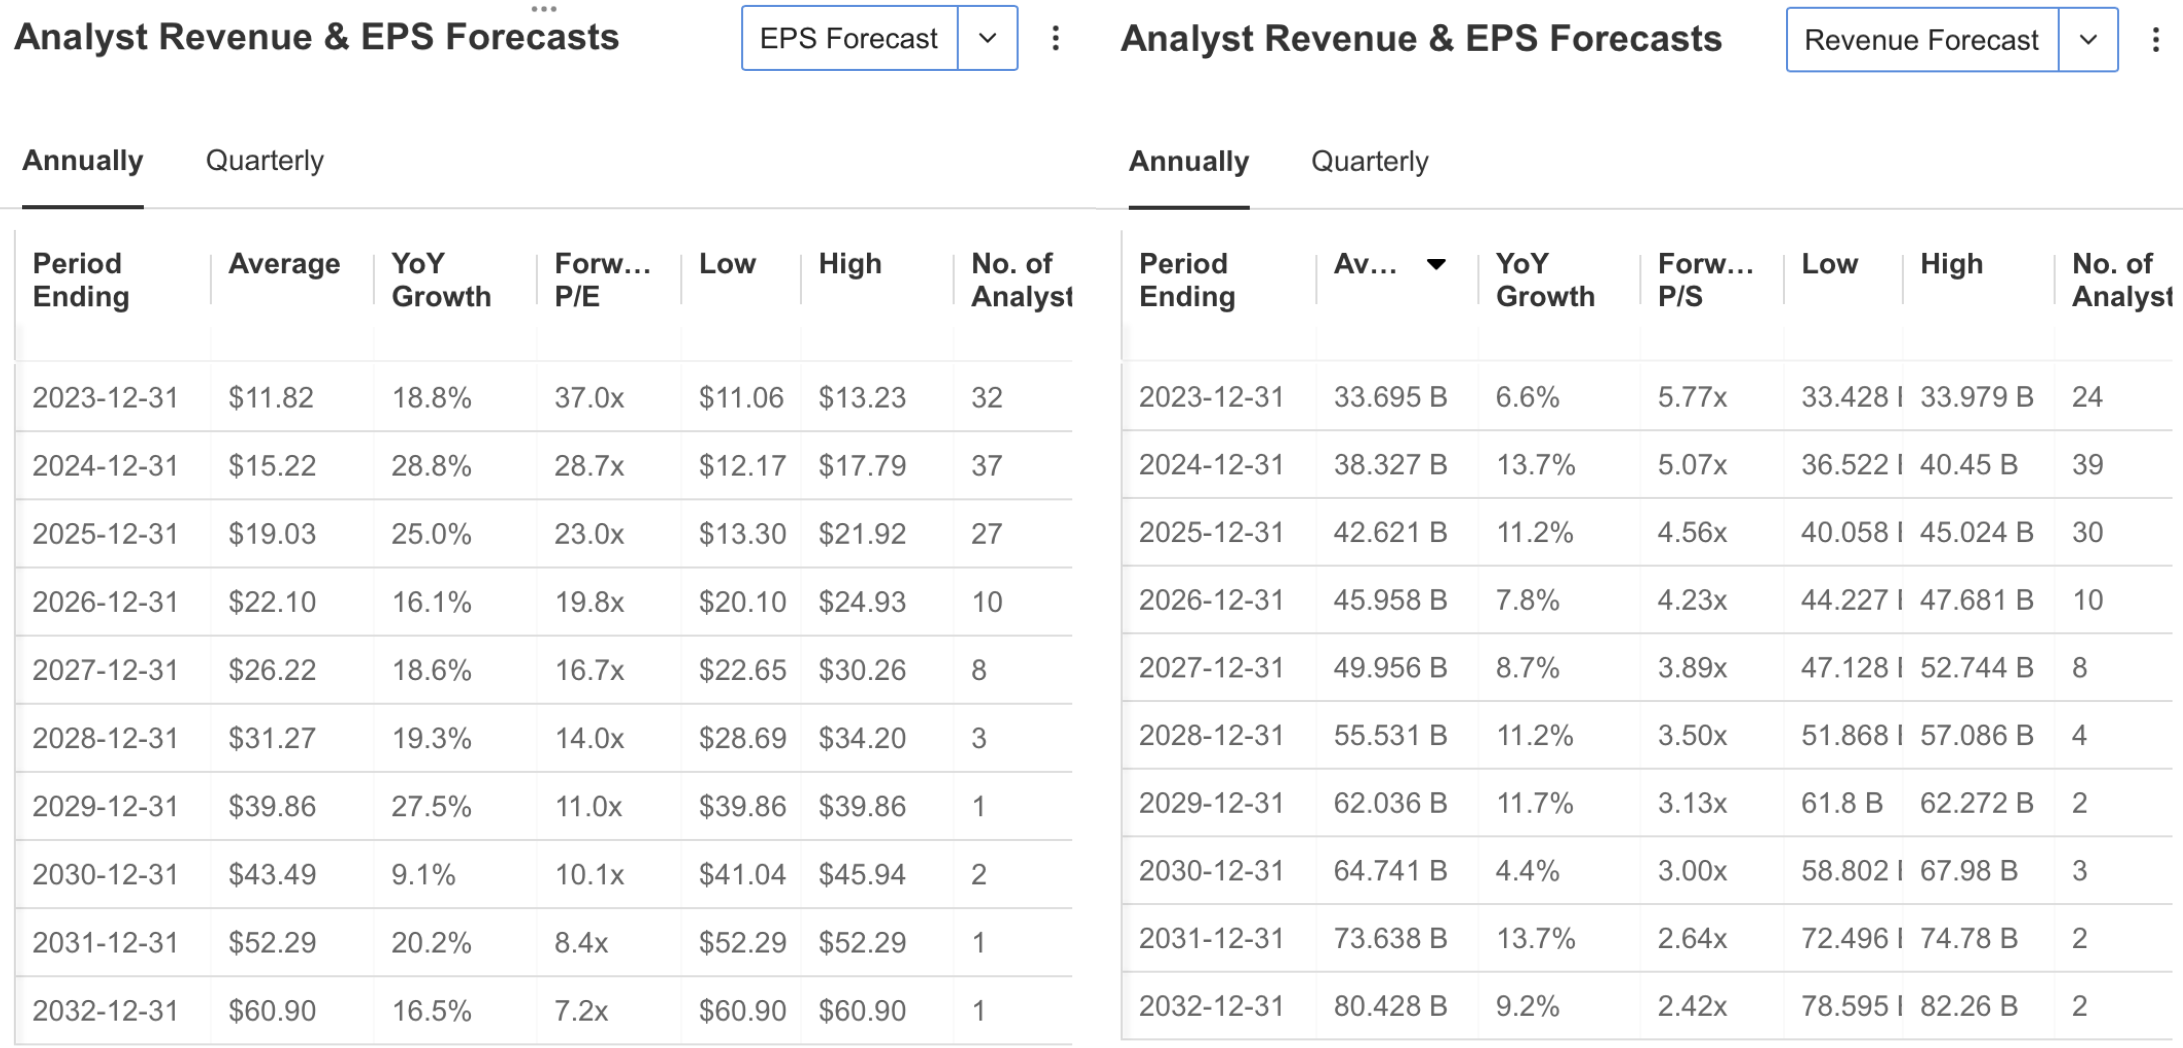This screenshot has height=1048, width=2183.
Task: Sort by the Period Ending header in the EPS table
Action: 81,280
